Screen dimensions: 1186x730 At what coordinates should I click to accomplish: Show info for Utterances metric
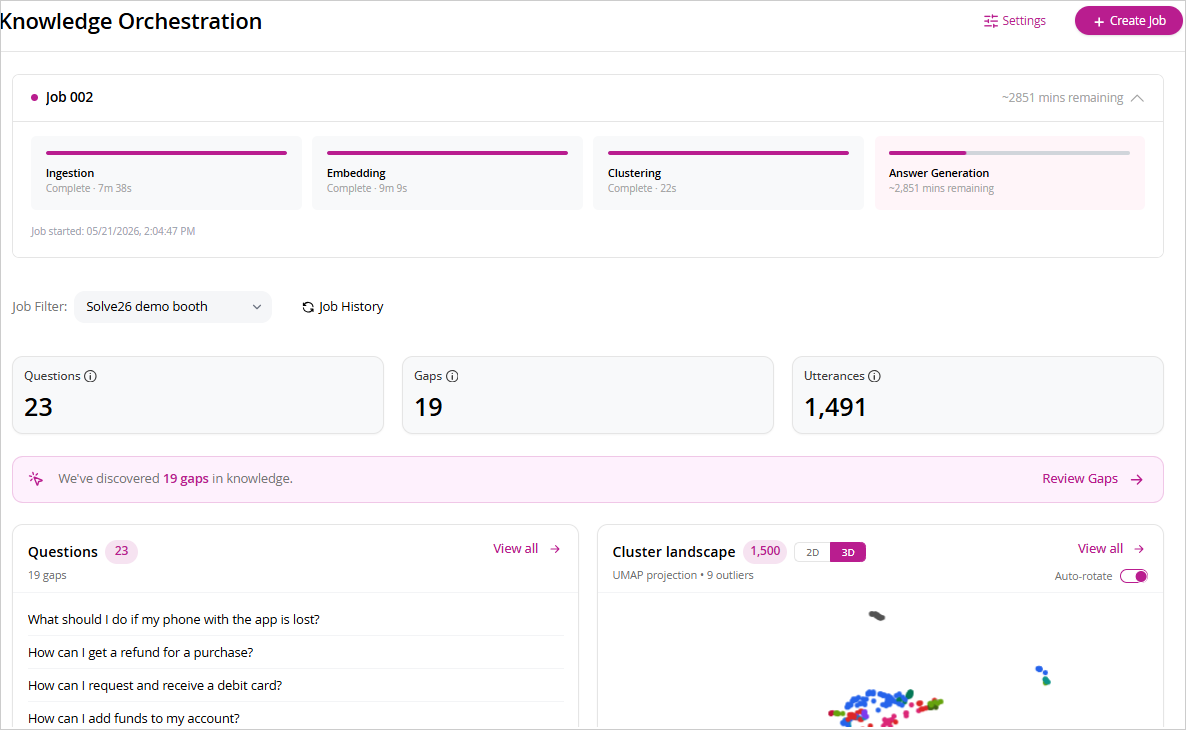(874, 376)
